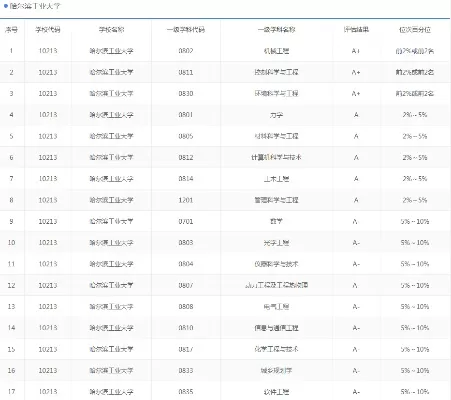Select subject code 0805
Image resolution: width=451 pixels, height=400 pixels.
point(186,136)
